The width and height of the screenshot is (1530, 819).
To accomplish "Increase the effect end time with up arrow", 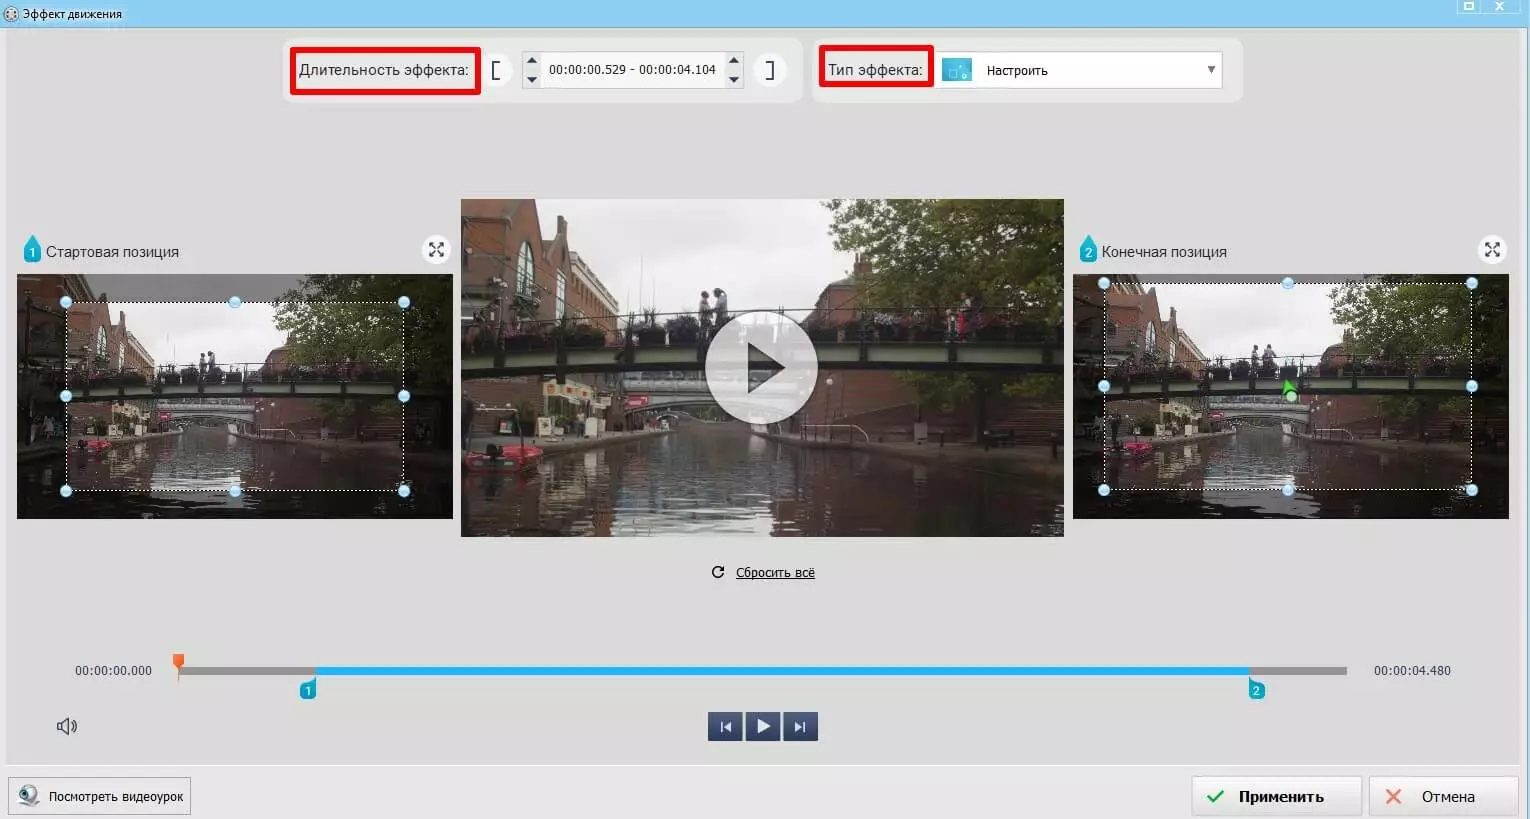I will (x=734, y=61).
